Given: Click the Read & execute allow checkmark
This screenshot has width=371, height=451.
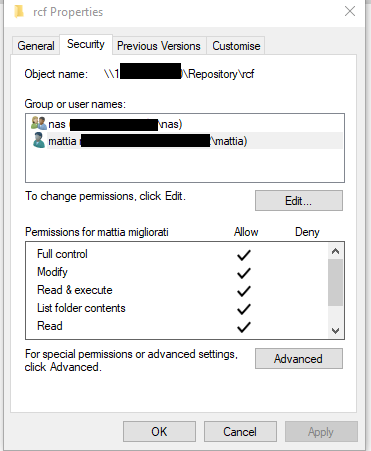Looking at the screenshot, I should point(244,291).
